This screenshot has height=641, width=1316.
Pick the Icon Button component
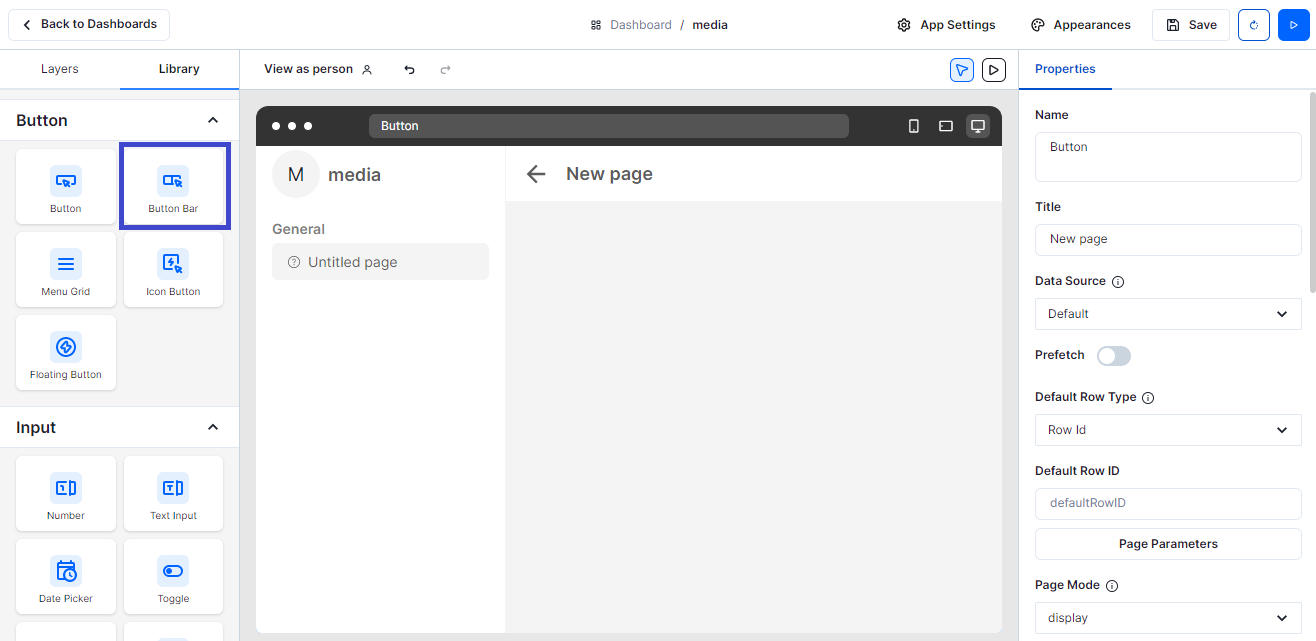pyautogui.click(x=173, y=270)
